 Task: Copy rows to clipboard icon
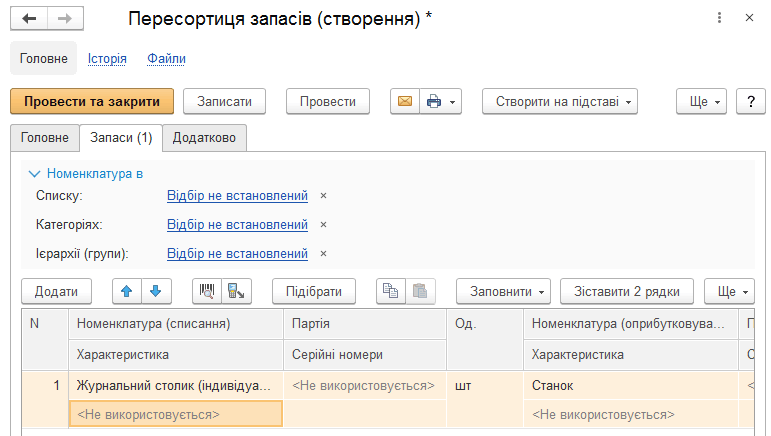click(390, 291)
